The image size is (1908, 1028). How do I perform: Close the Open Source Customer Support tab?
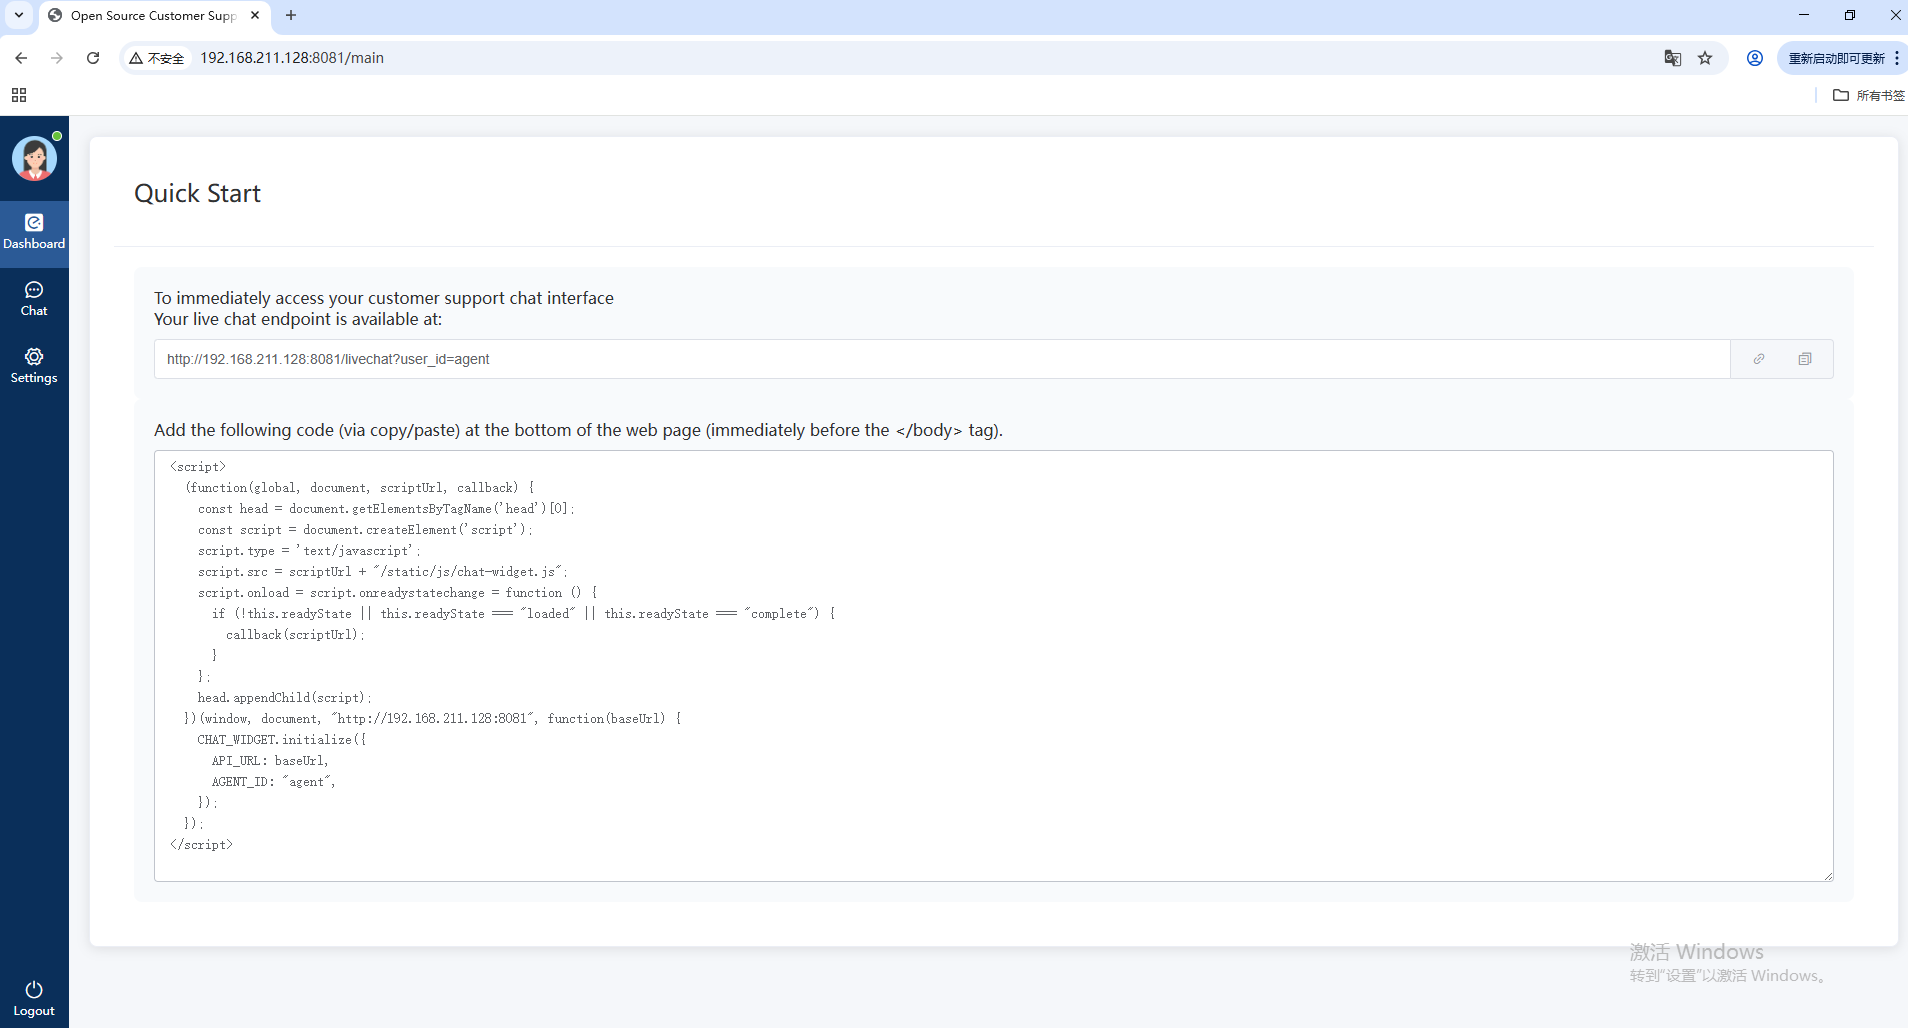[255, 15]
